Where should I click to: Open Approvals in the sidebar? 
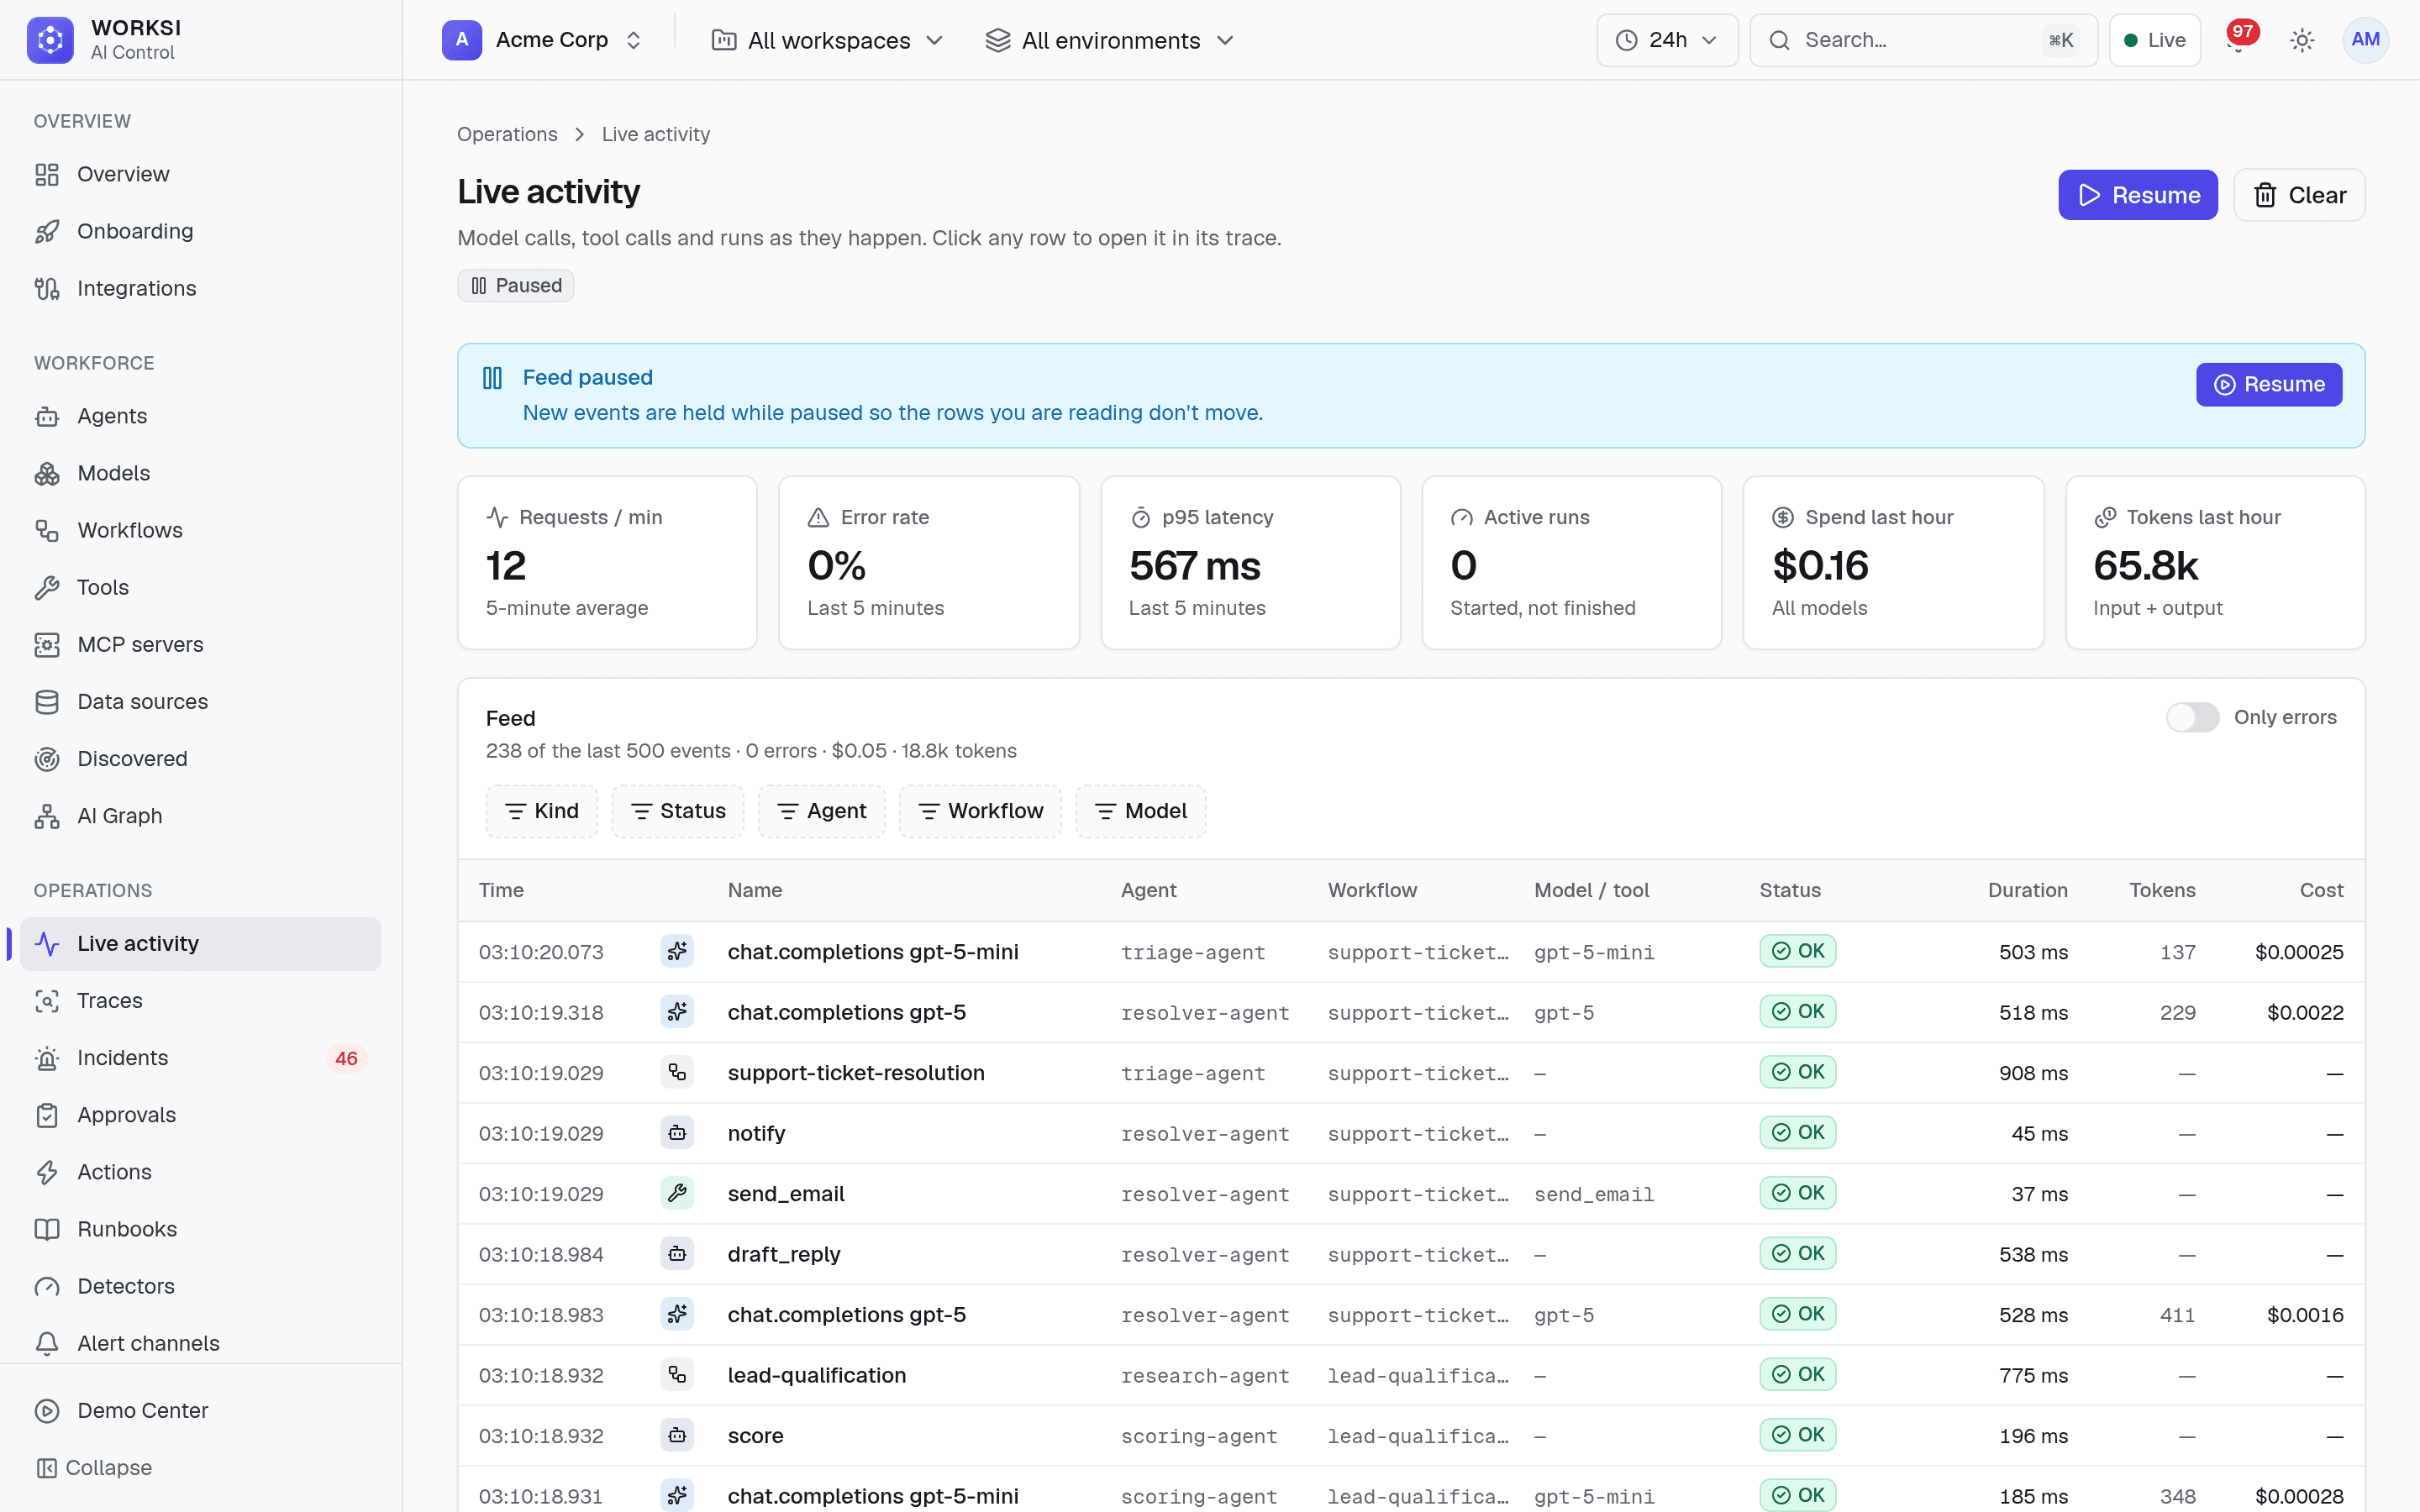[200, 1115]
